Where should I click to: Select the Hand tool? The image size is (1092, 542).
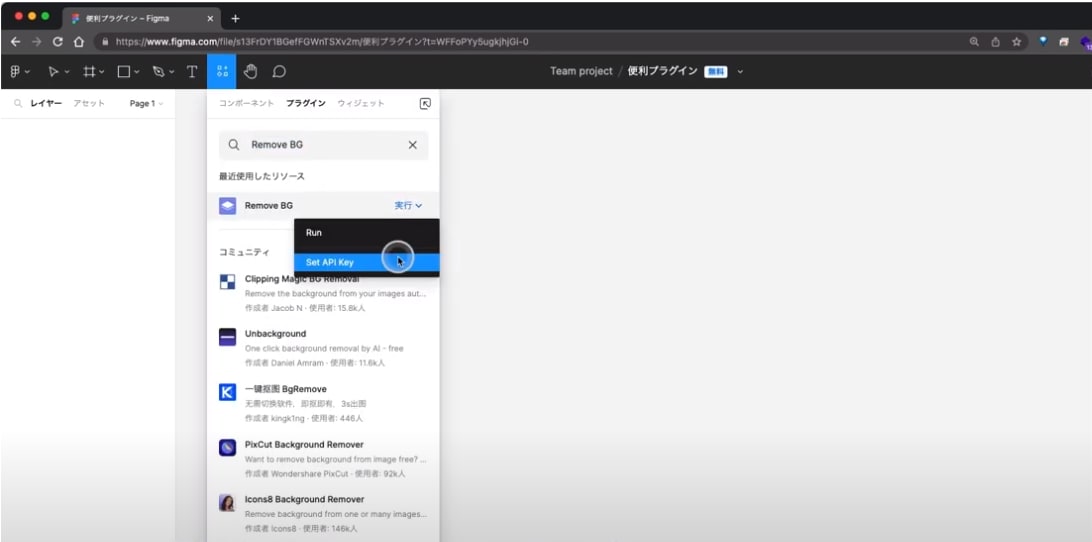pos(250,72)
